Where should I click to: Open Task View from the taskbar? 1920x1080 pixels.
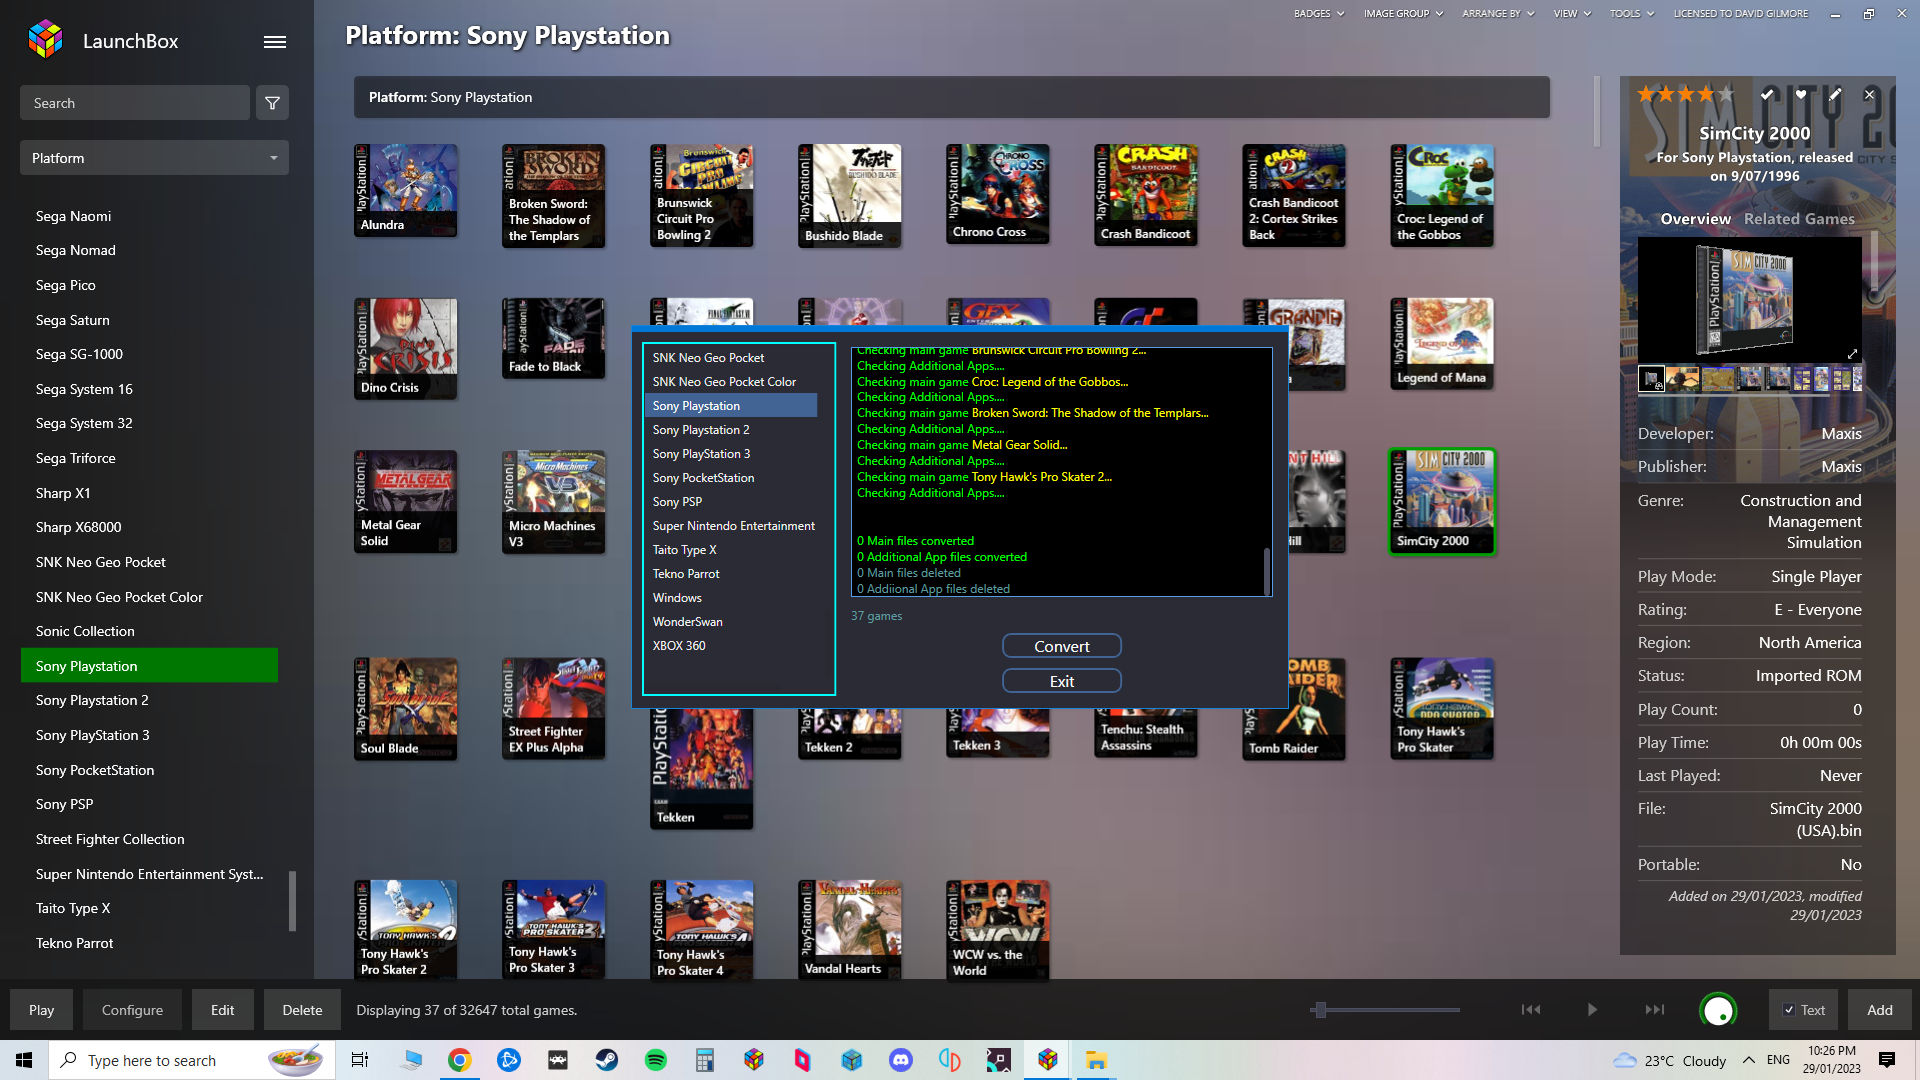point(360,1060)
